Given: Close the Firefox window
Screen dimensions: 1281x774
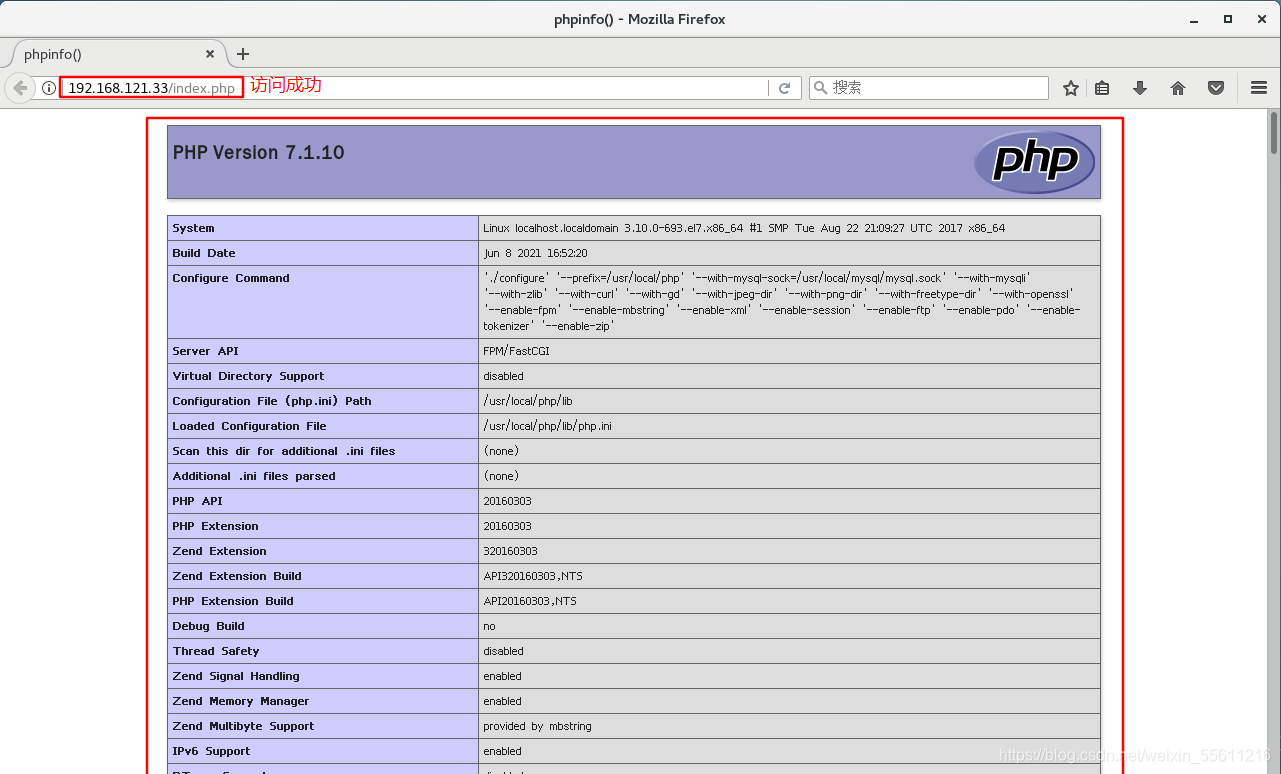Looking at the screenshot, I should click(1262, 19).
